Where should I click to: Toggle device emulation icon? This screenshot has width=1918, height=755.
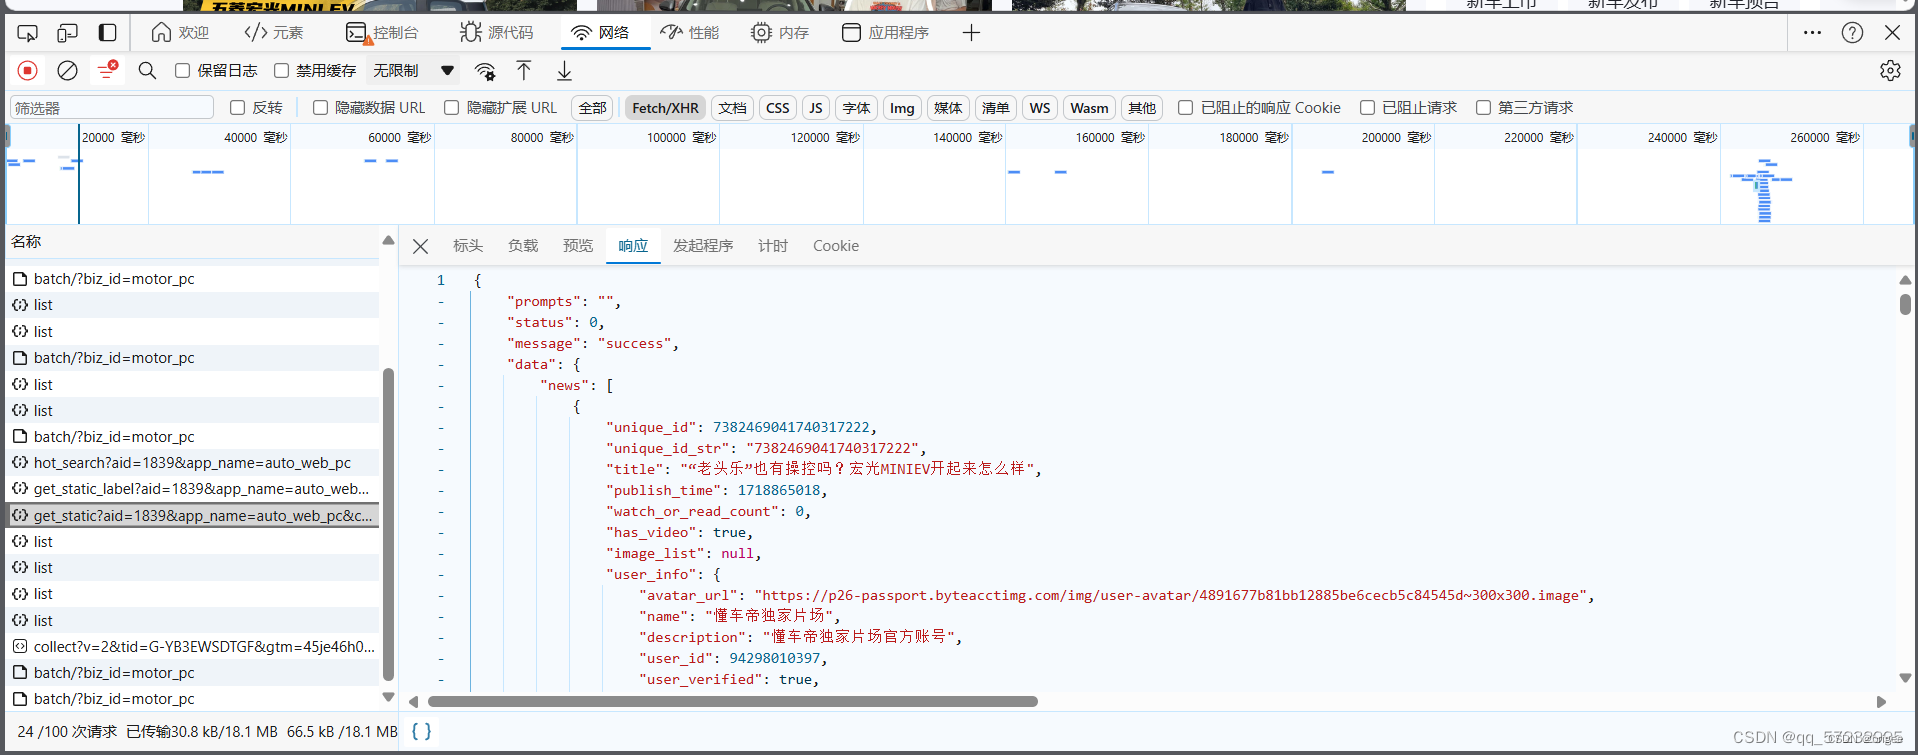pyautogui.click(x=67, y=33)
